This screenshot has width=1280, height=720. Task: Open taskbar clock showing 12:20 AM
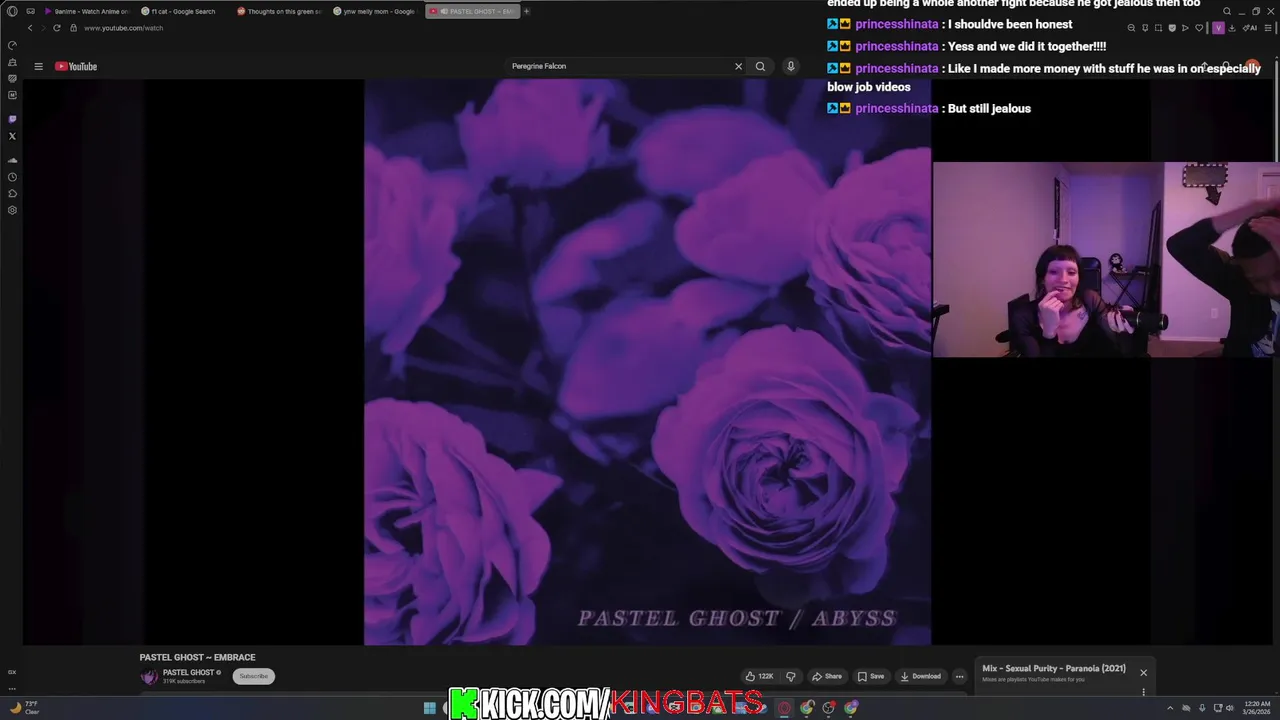click(x=1256, y=708)
